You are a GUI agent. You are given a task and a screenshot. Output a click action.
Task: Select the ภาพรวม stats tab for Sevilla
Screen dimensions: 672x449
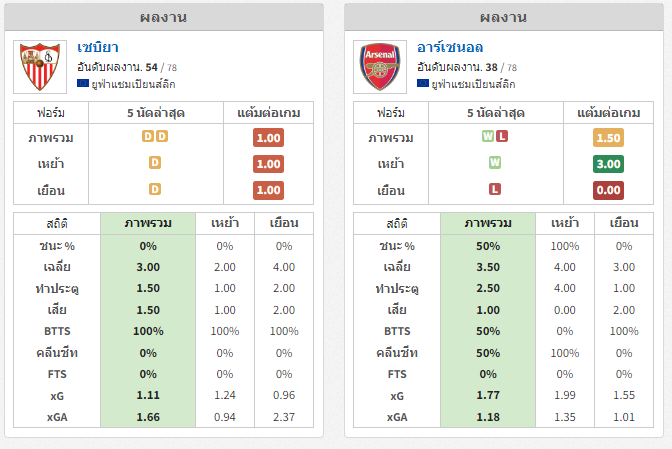pyautogui.click(x=148, y=223)
